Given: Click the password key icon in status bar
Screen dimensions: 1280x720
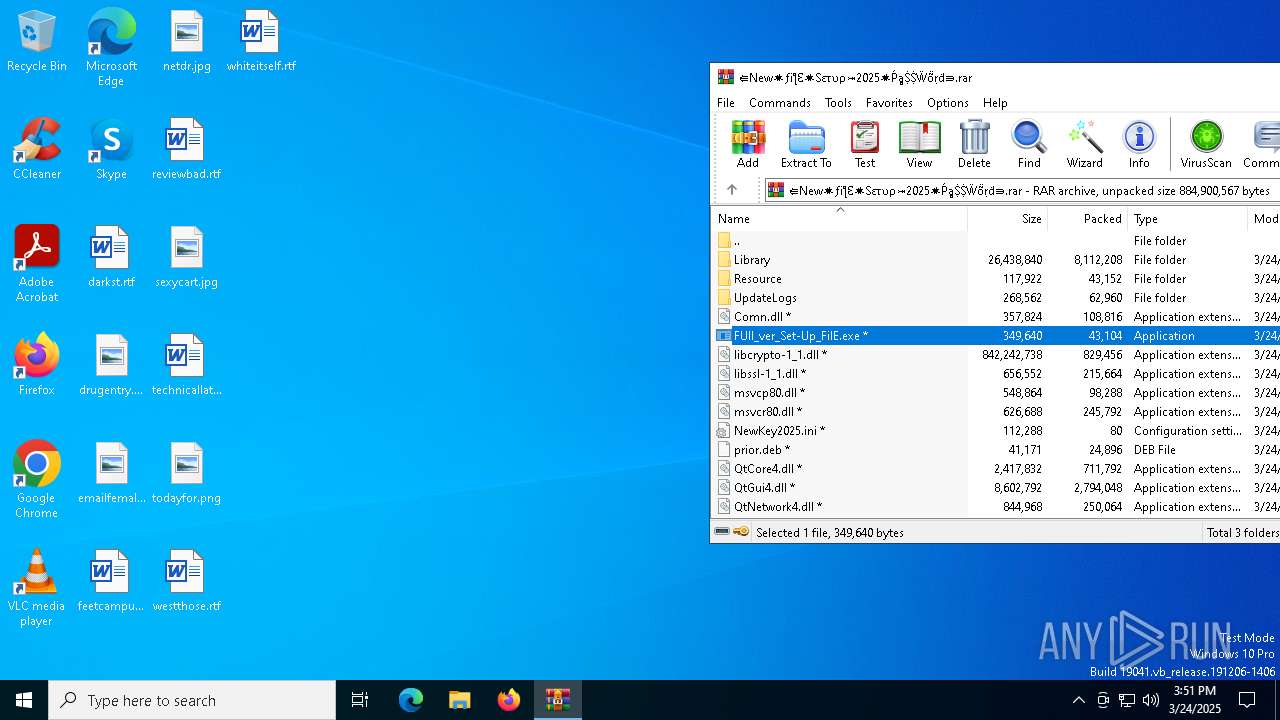Looking at the screenshot, I should click(741, 532).
